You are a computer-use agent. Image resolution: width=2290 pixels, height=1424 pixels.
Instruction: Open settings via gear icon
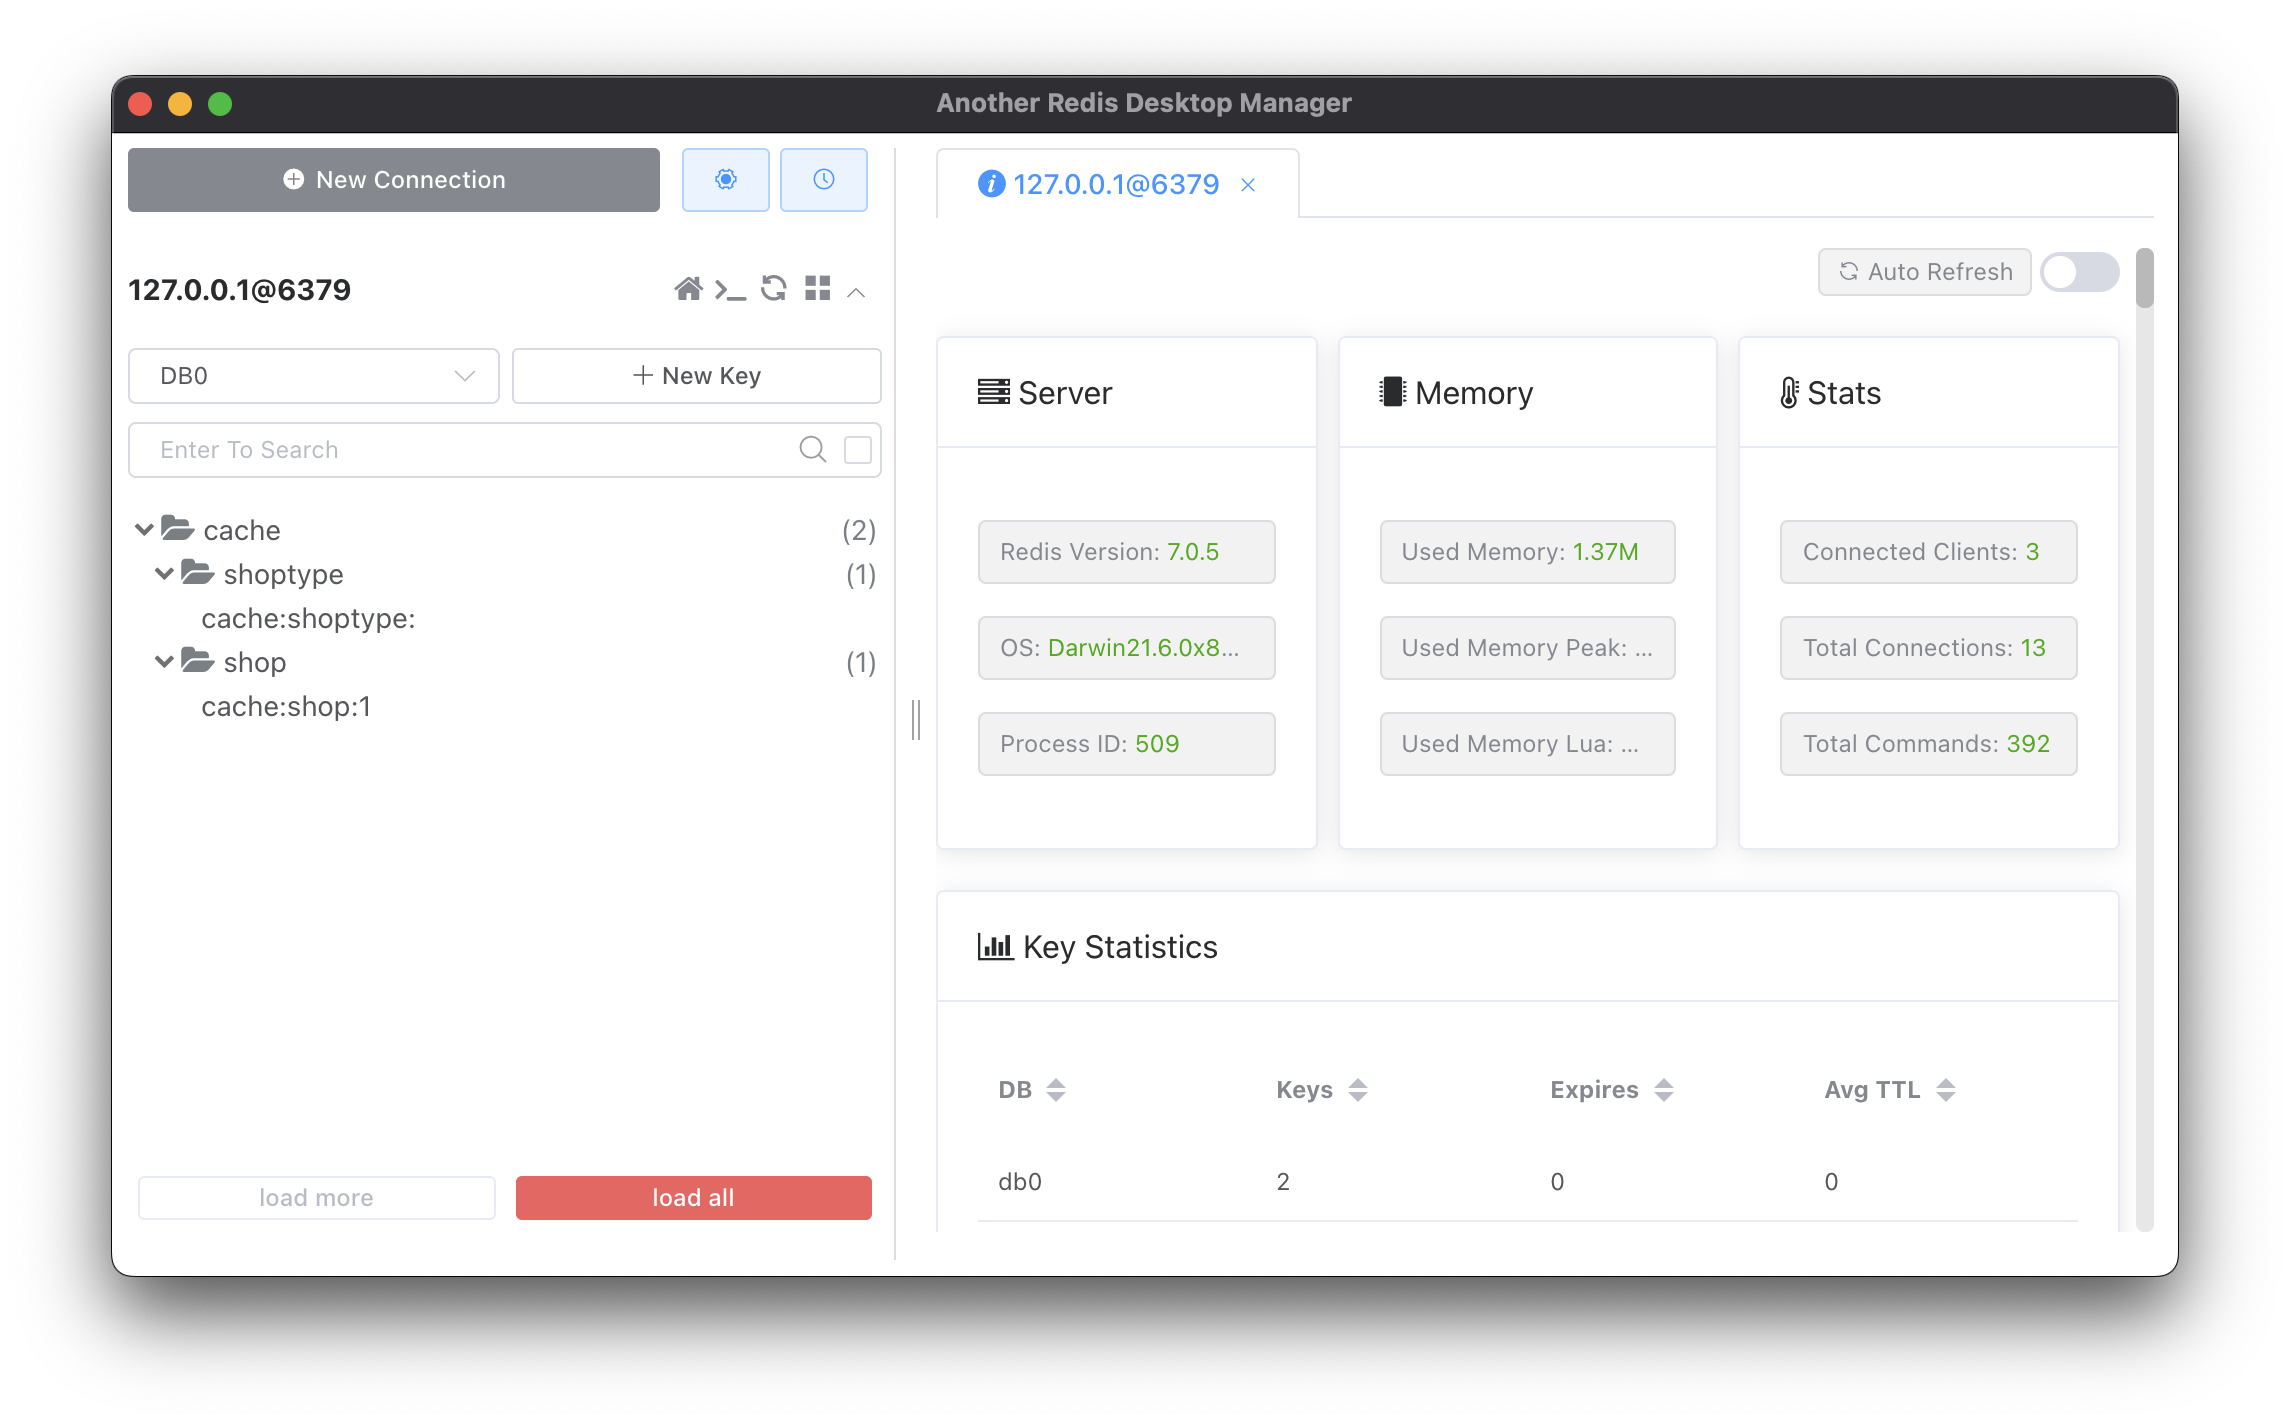tap(725, 180)
